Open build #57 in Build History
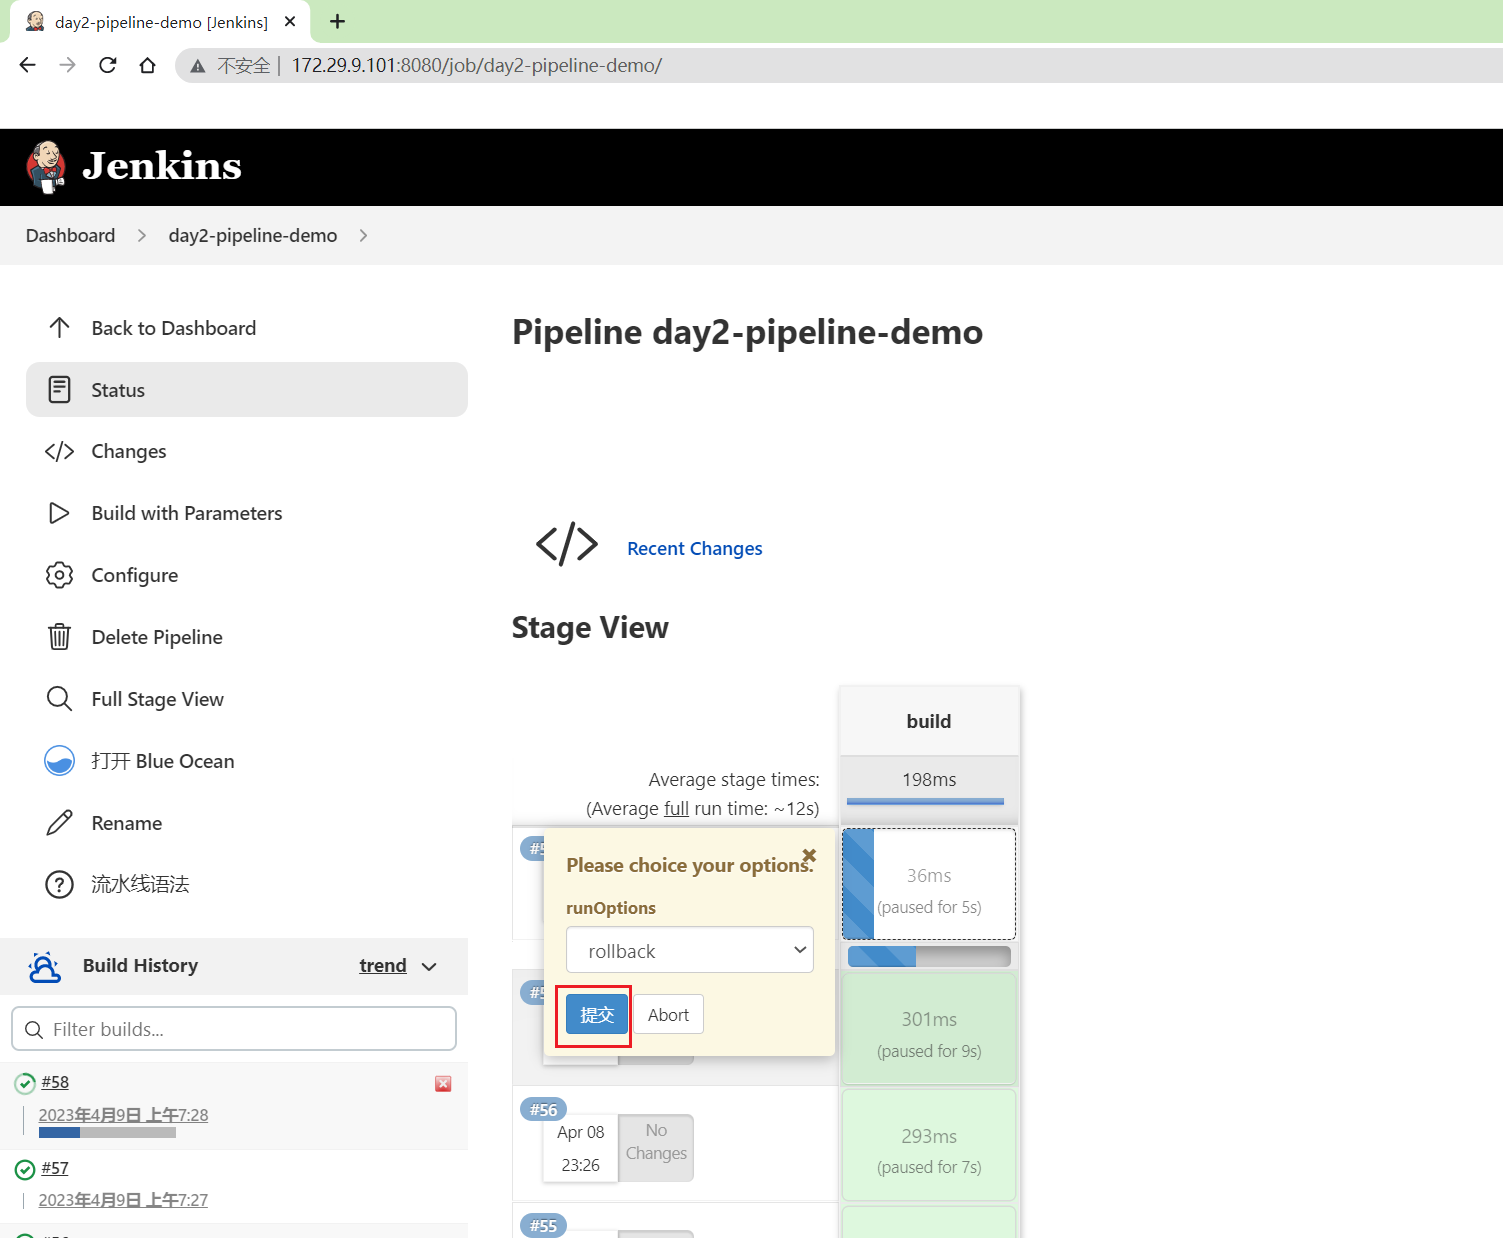 55,1168
